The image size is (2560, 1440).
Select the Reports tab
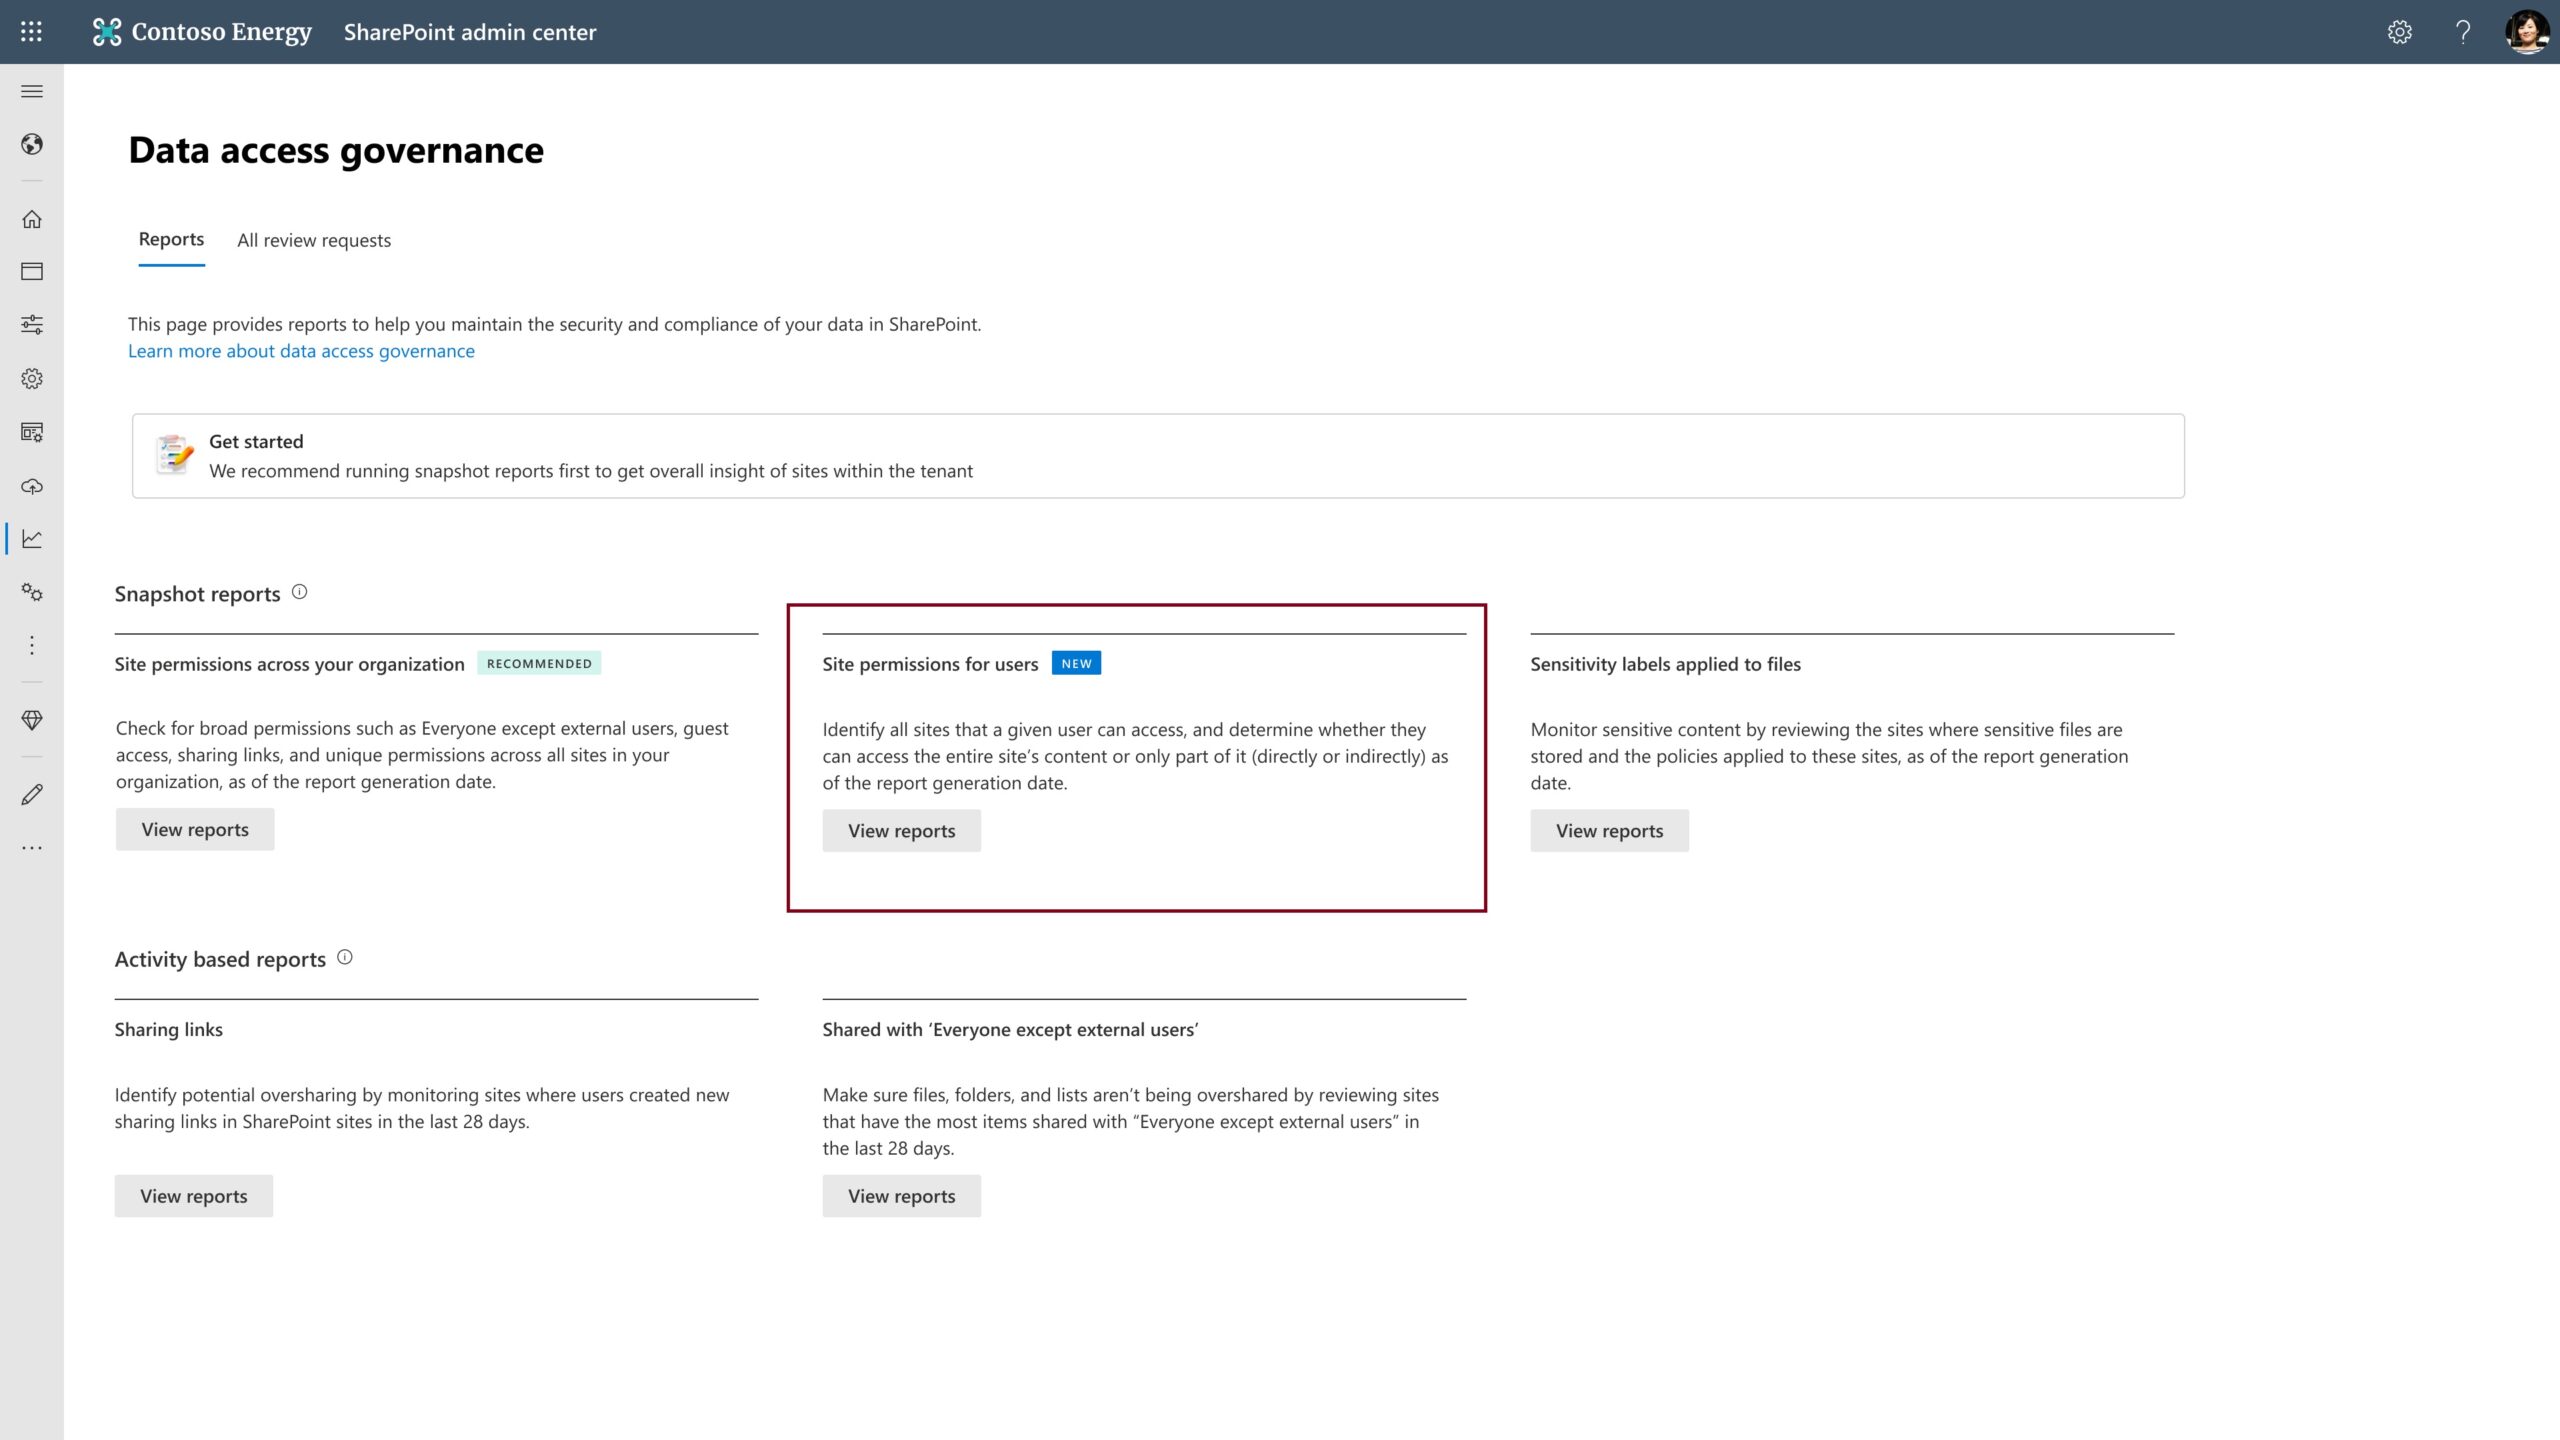click(x=171, y=240)
